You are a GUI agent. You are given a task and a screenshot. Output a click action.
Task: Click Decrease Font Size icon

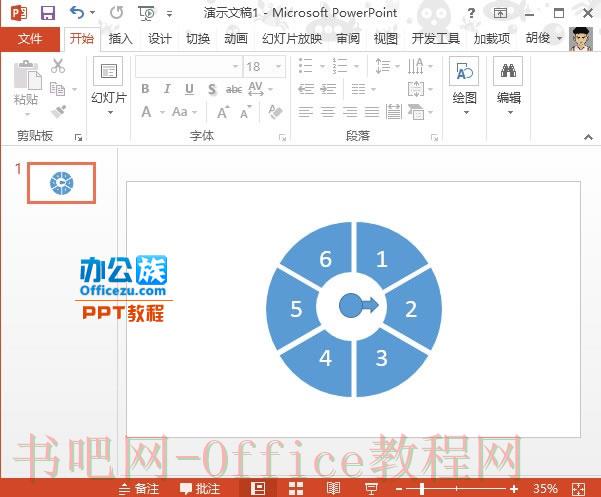(x=245, y=112)
